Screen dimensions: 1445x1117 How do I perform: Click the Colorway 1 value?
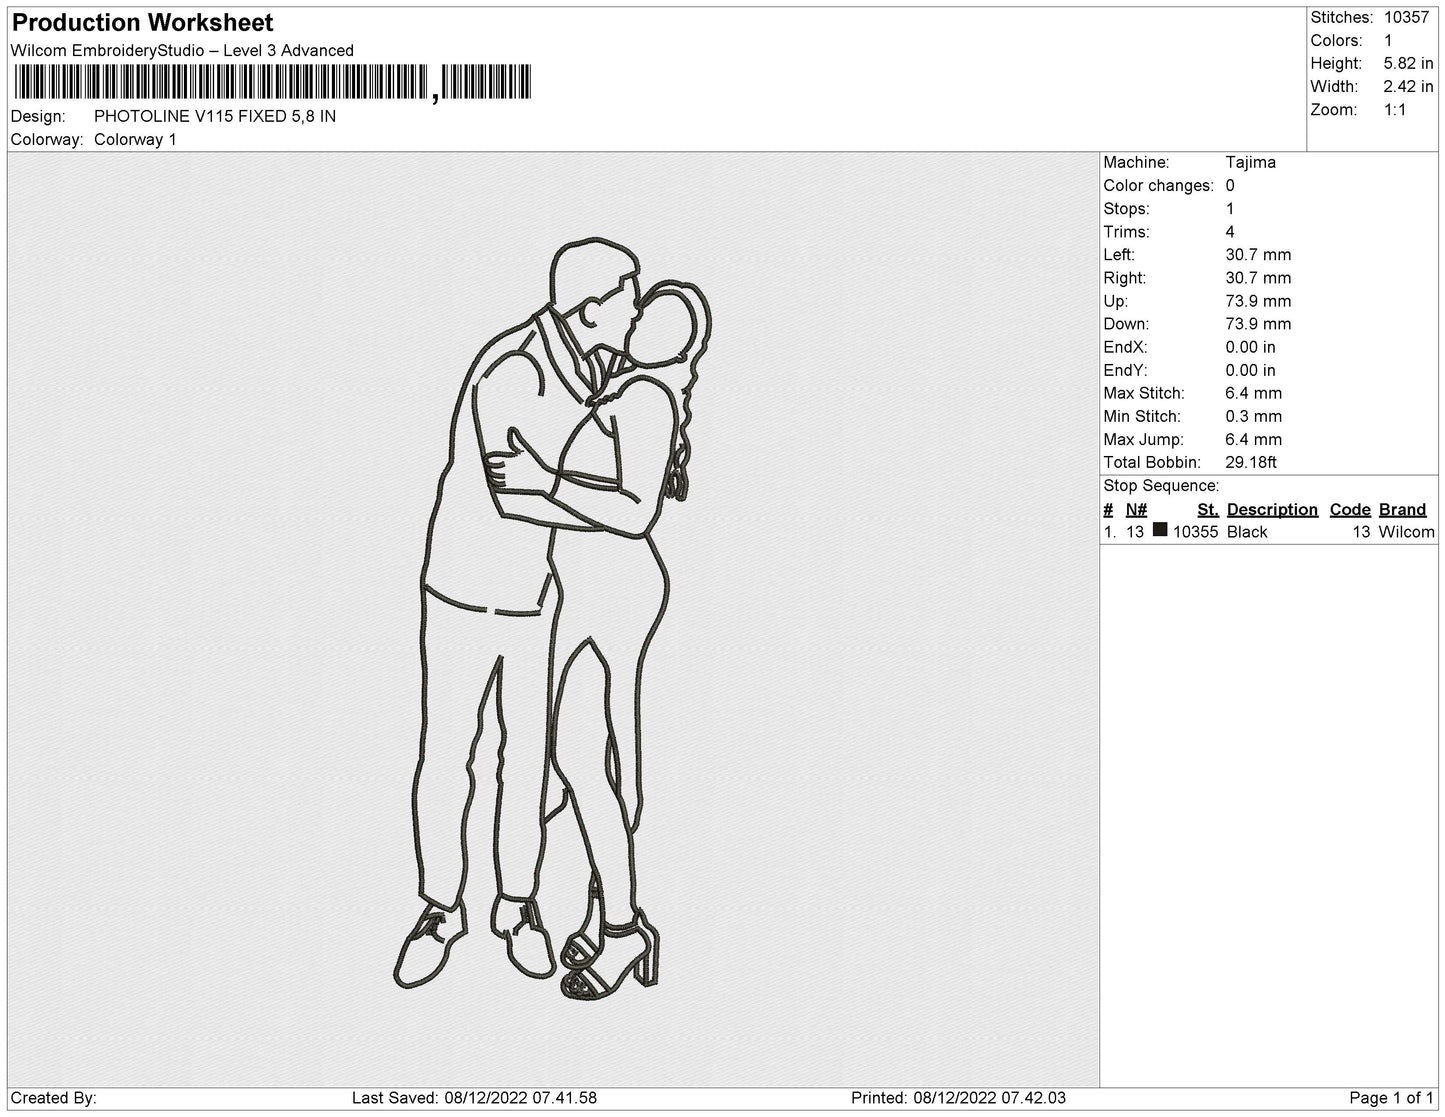click(x=135, y=139)
